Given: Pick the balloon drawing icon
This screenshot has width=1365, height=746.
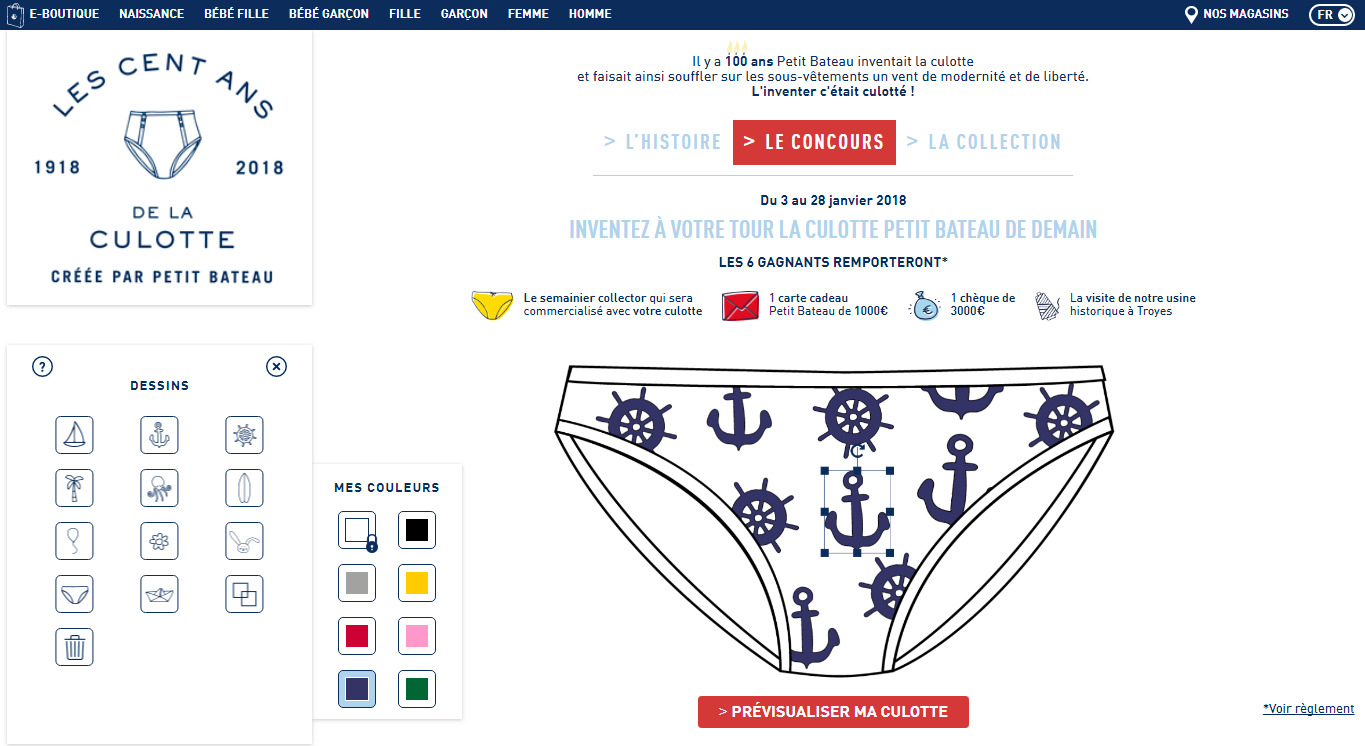Looking at the screenshot, I should (74, 541).
